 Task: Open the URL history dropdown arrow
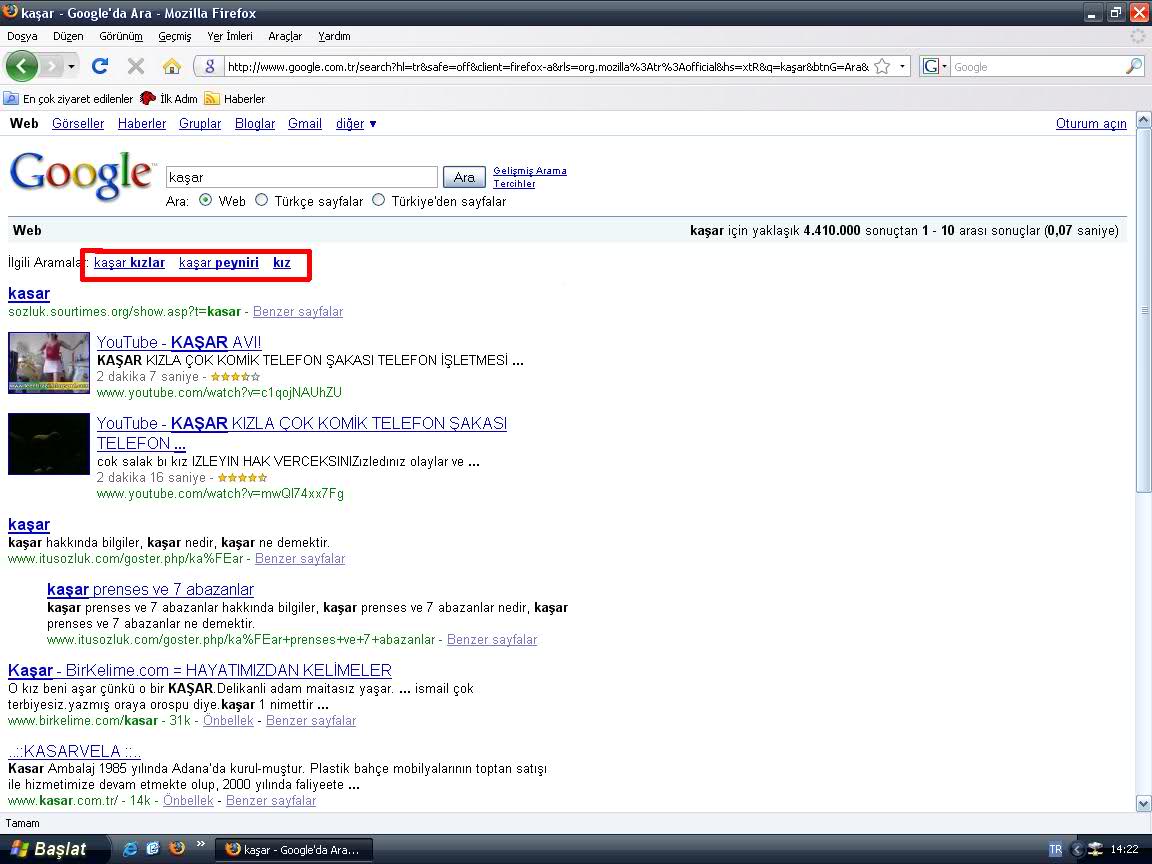click(x=902, y=67)
